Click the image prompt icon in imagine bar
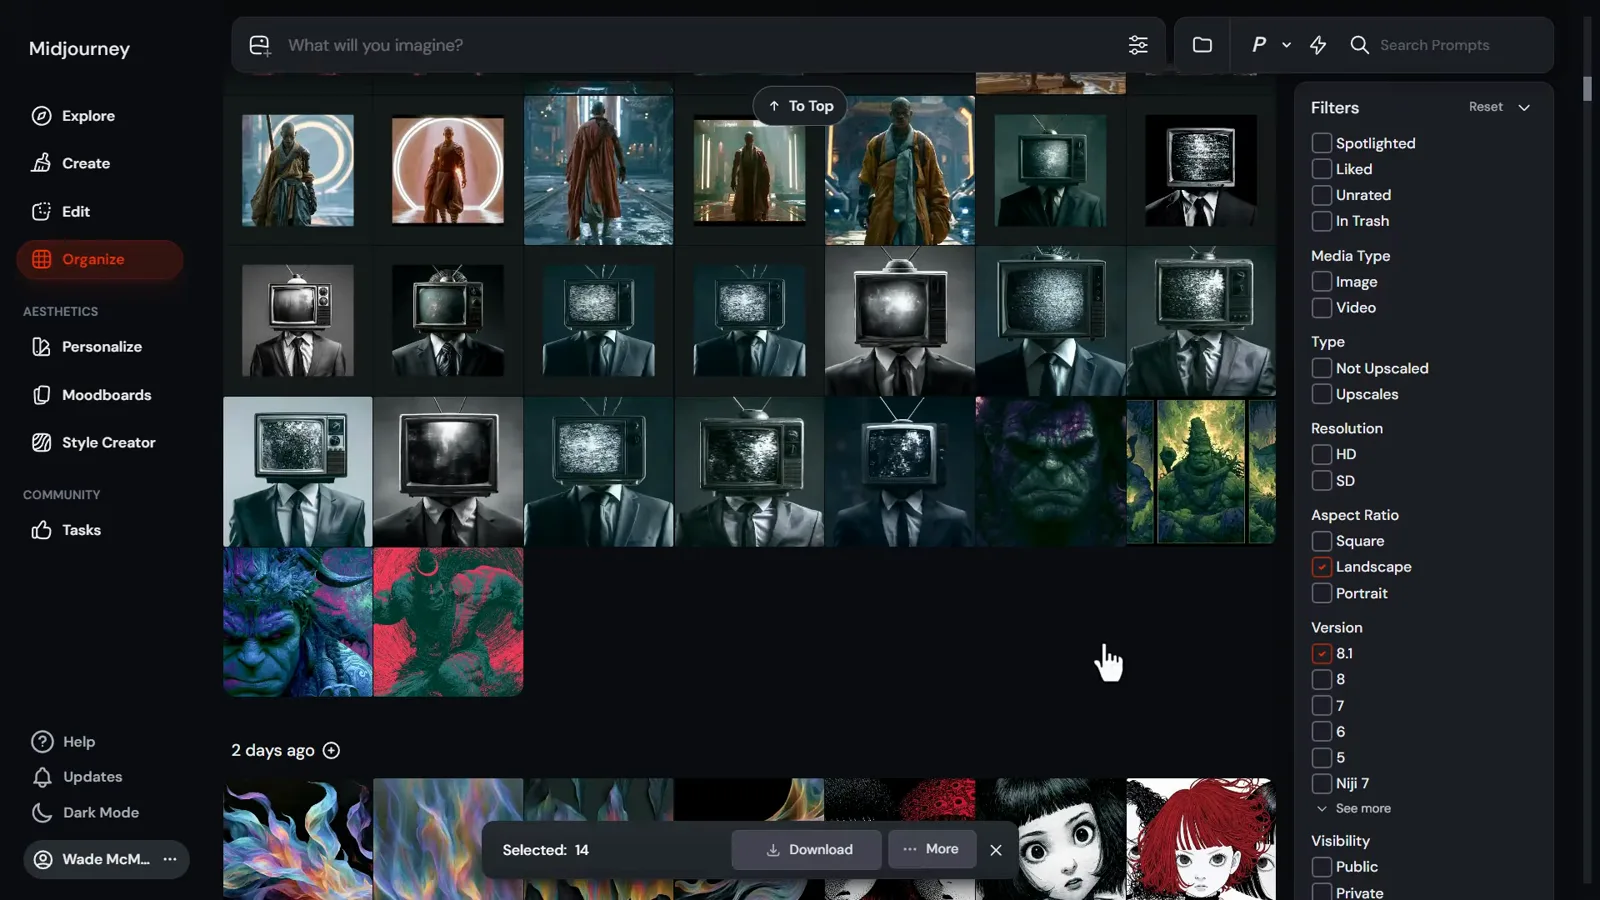Image resolution: width=1600 pixels, height=900 pixels. click(260, 45)
